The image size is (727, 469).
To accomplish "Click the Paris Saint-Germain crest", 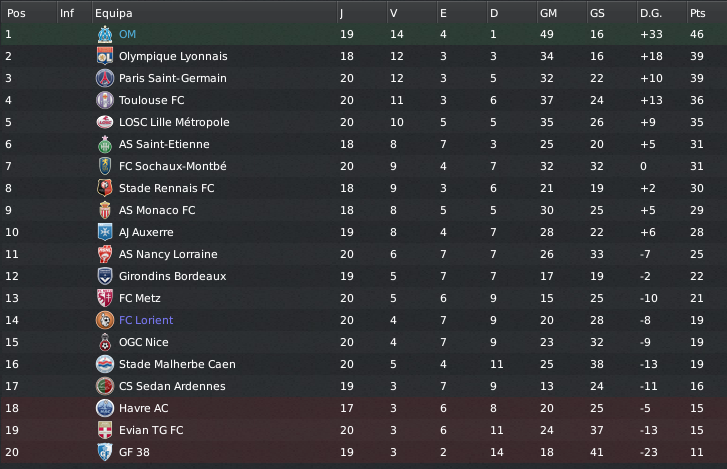I will [104, 78].
